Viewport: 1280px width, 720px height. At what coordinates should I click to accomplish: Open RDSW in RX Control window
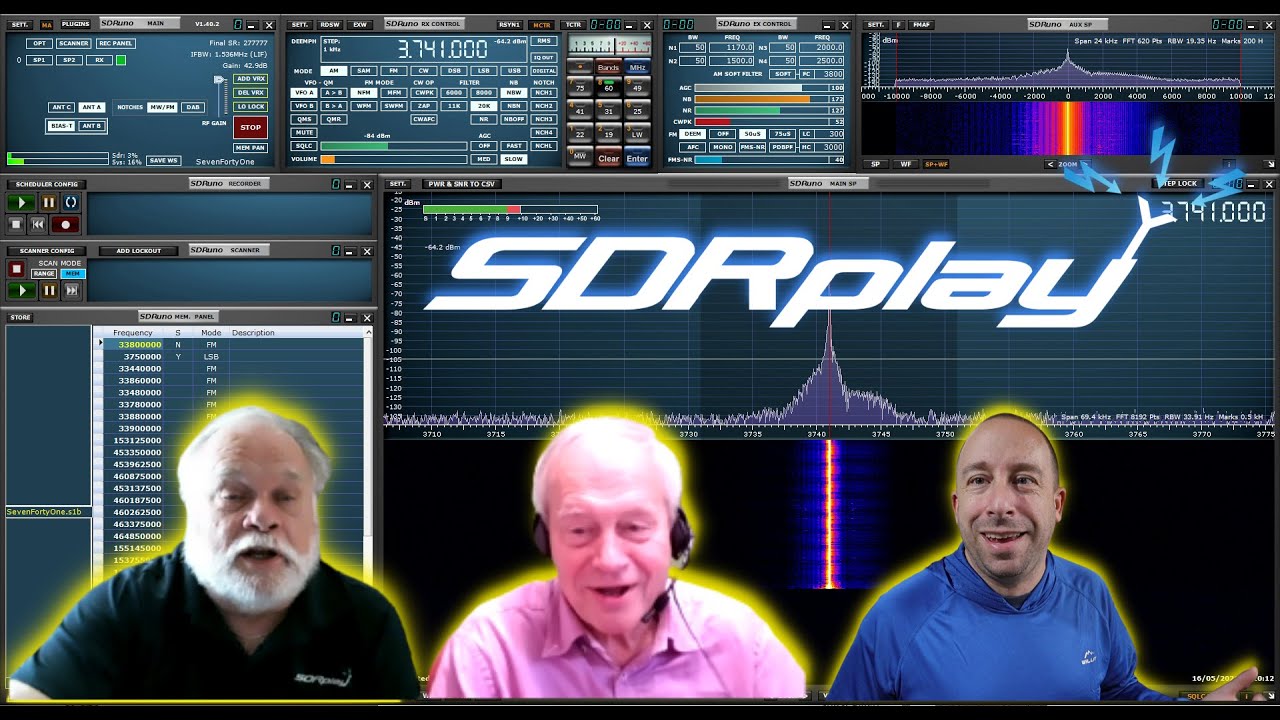pyautogui.click(x=329, y=24)
